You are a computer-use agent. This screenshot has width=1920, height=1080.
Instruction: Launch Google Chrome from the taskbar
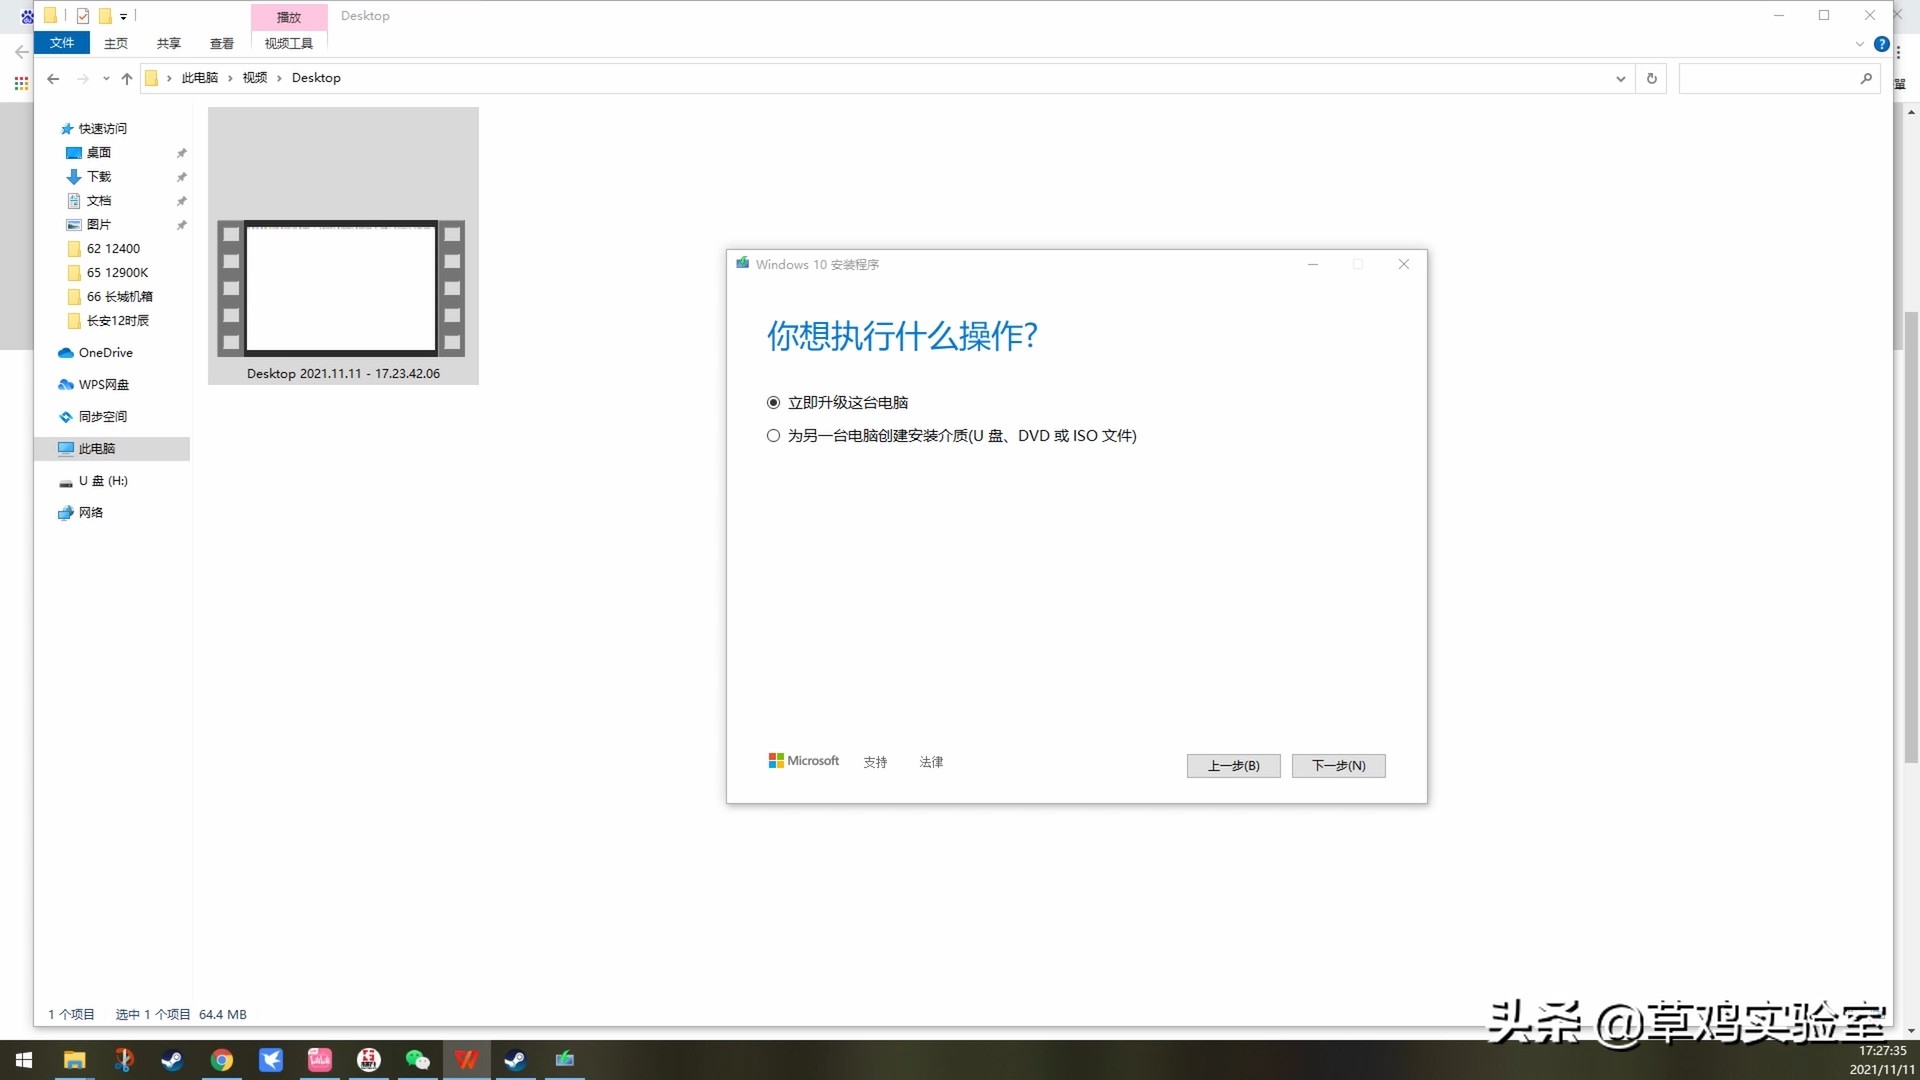click(221, 1059)
